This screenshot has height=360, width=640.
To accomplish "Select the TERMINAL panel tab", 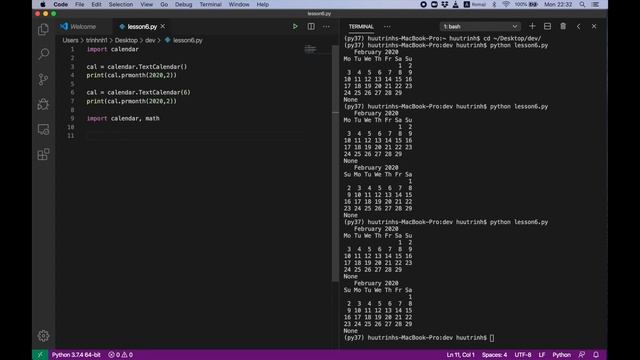I will pos(361,27).
